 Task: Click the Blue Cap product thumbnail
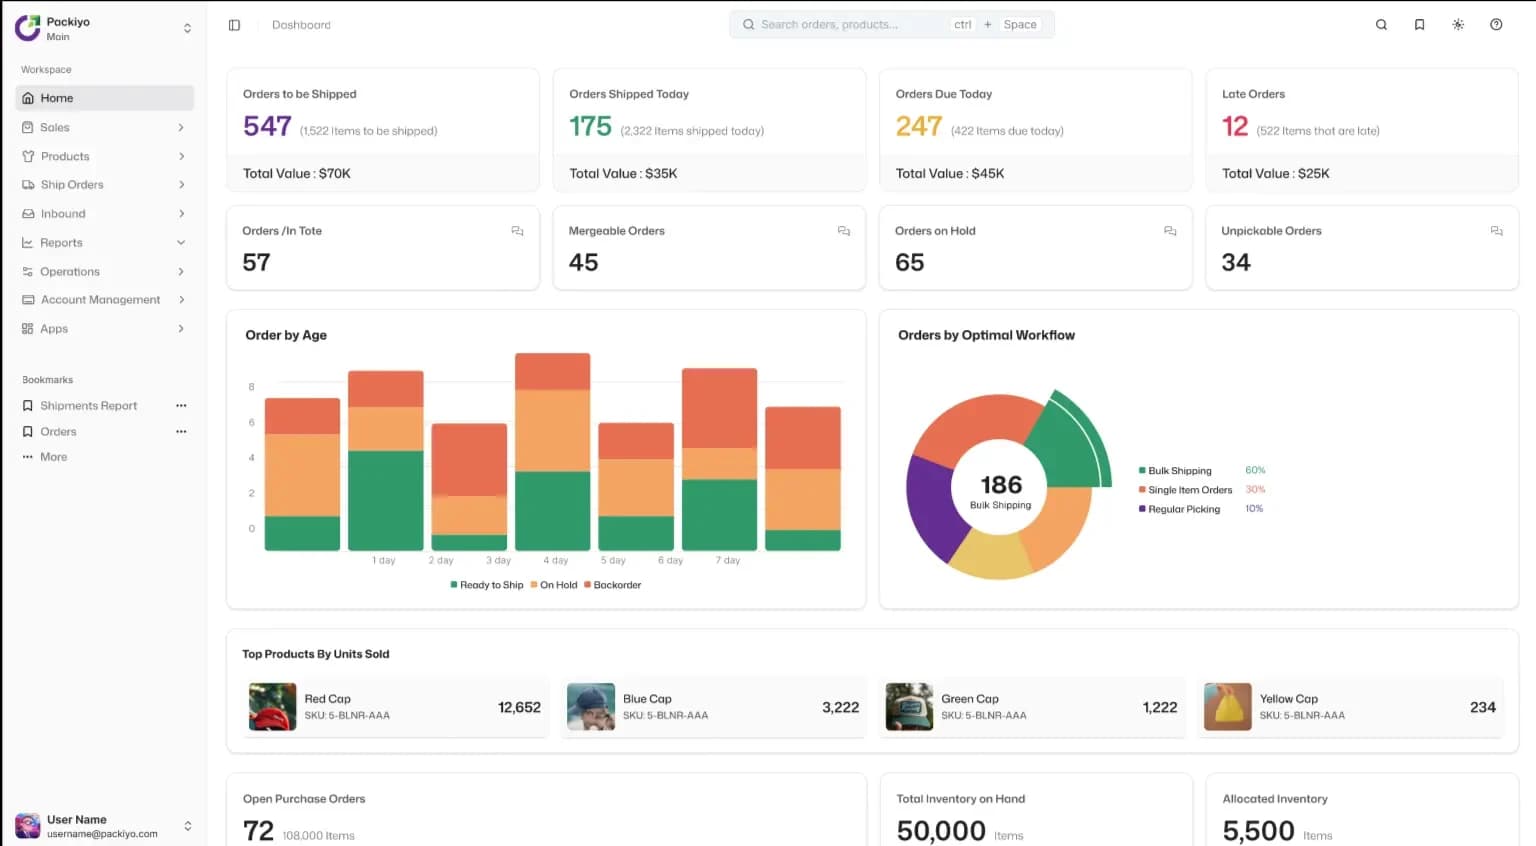[591, 707]
